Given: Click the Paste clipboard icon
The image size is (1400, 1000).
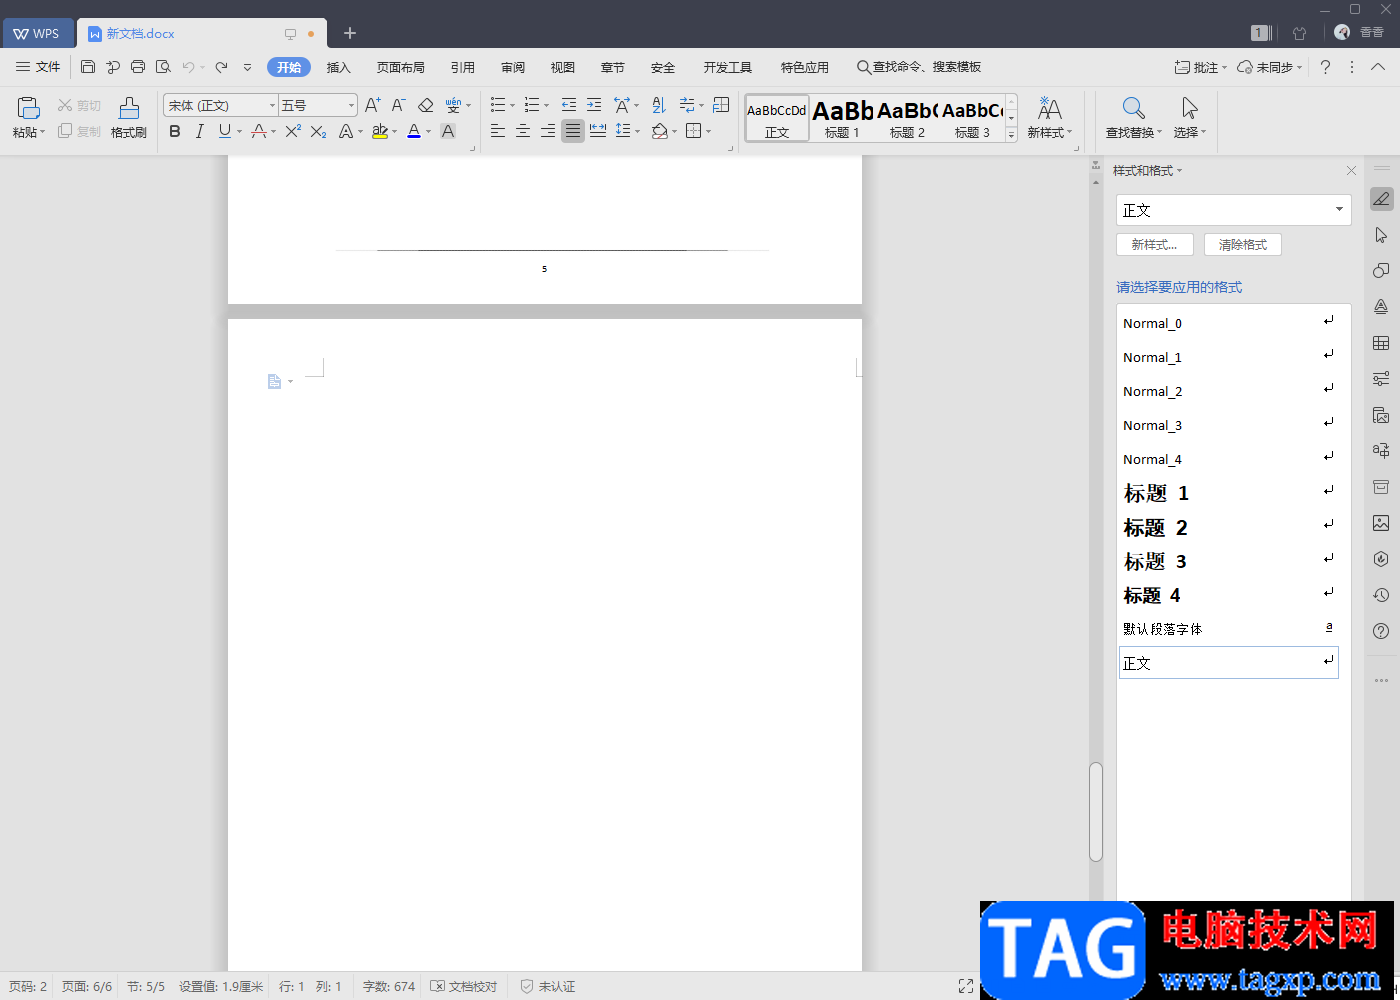Looking at the screenshot, I should pyautogui.click(x=28, y=108).
